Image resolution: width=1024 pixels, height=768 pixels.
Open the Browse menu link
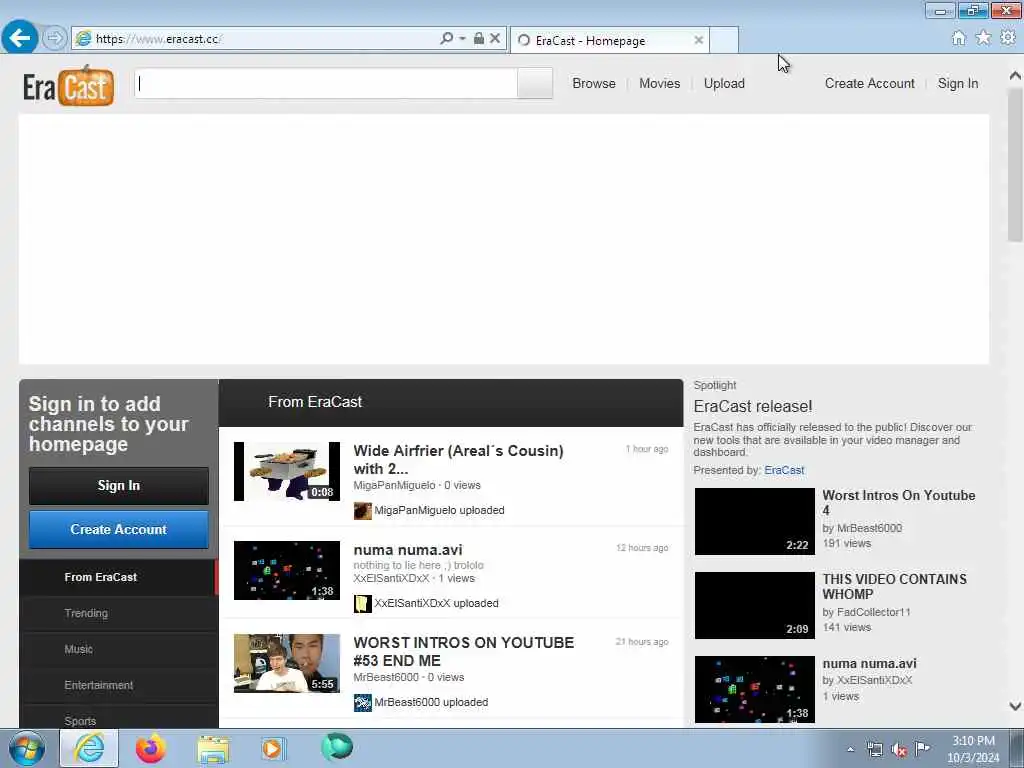click(x=594, y=84)
